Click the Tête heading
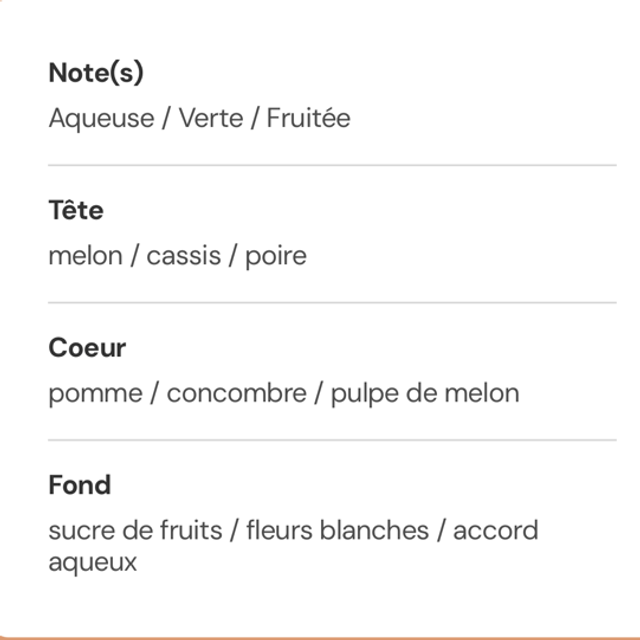This screenshot has width=640, height=640. coord(76,211)
